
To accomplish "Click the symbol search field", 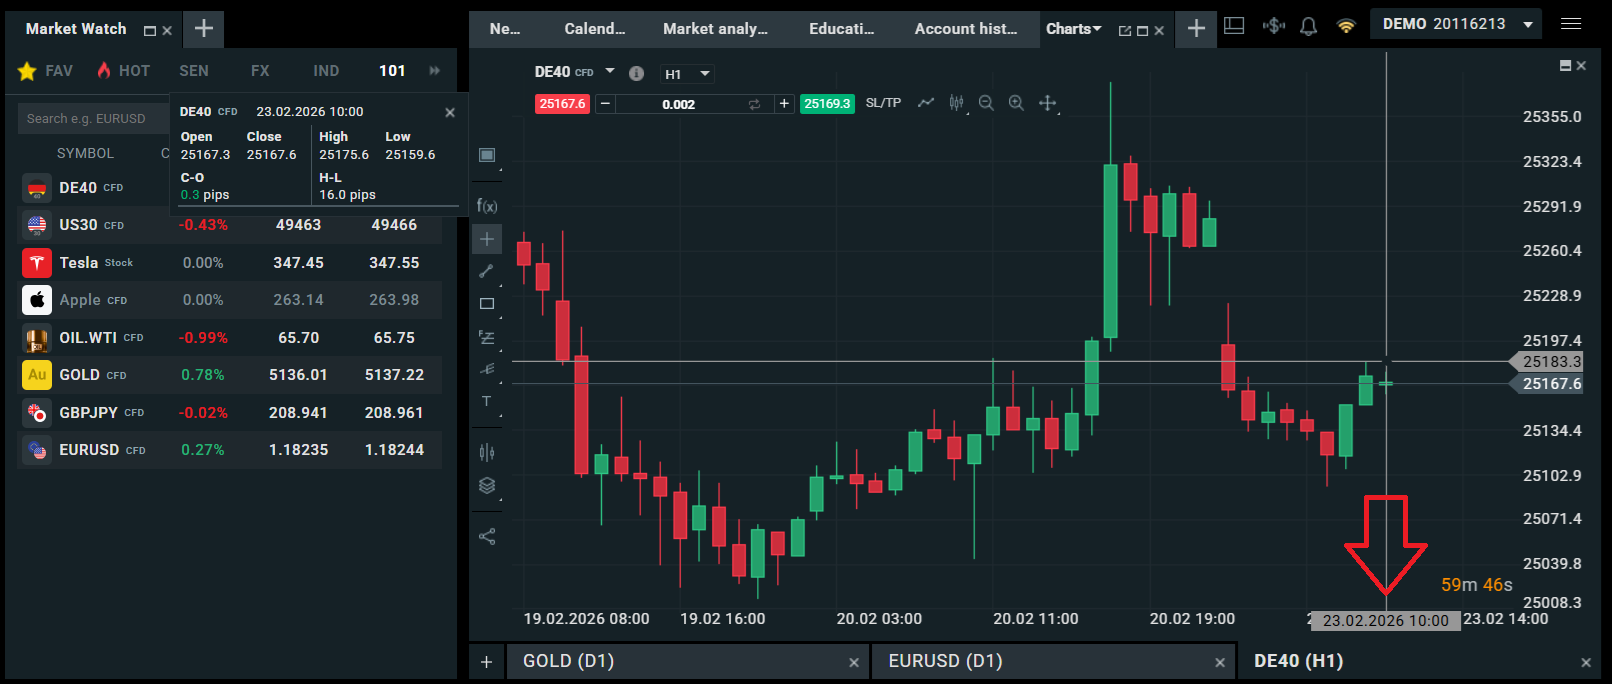I will point(93,118).
